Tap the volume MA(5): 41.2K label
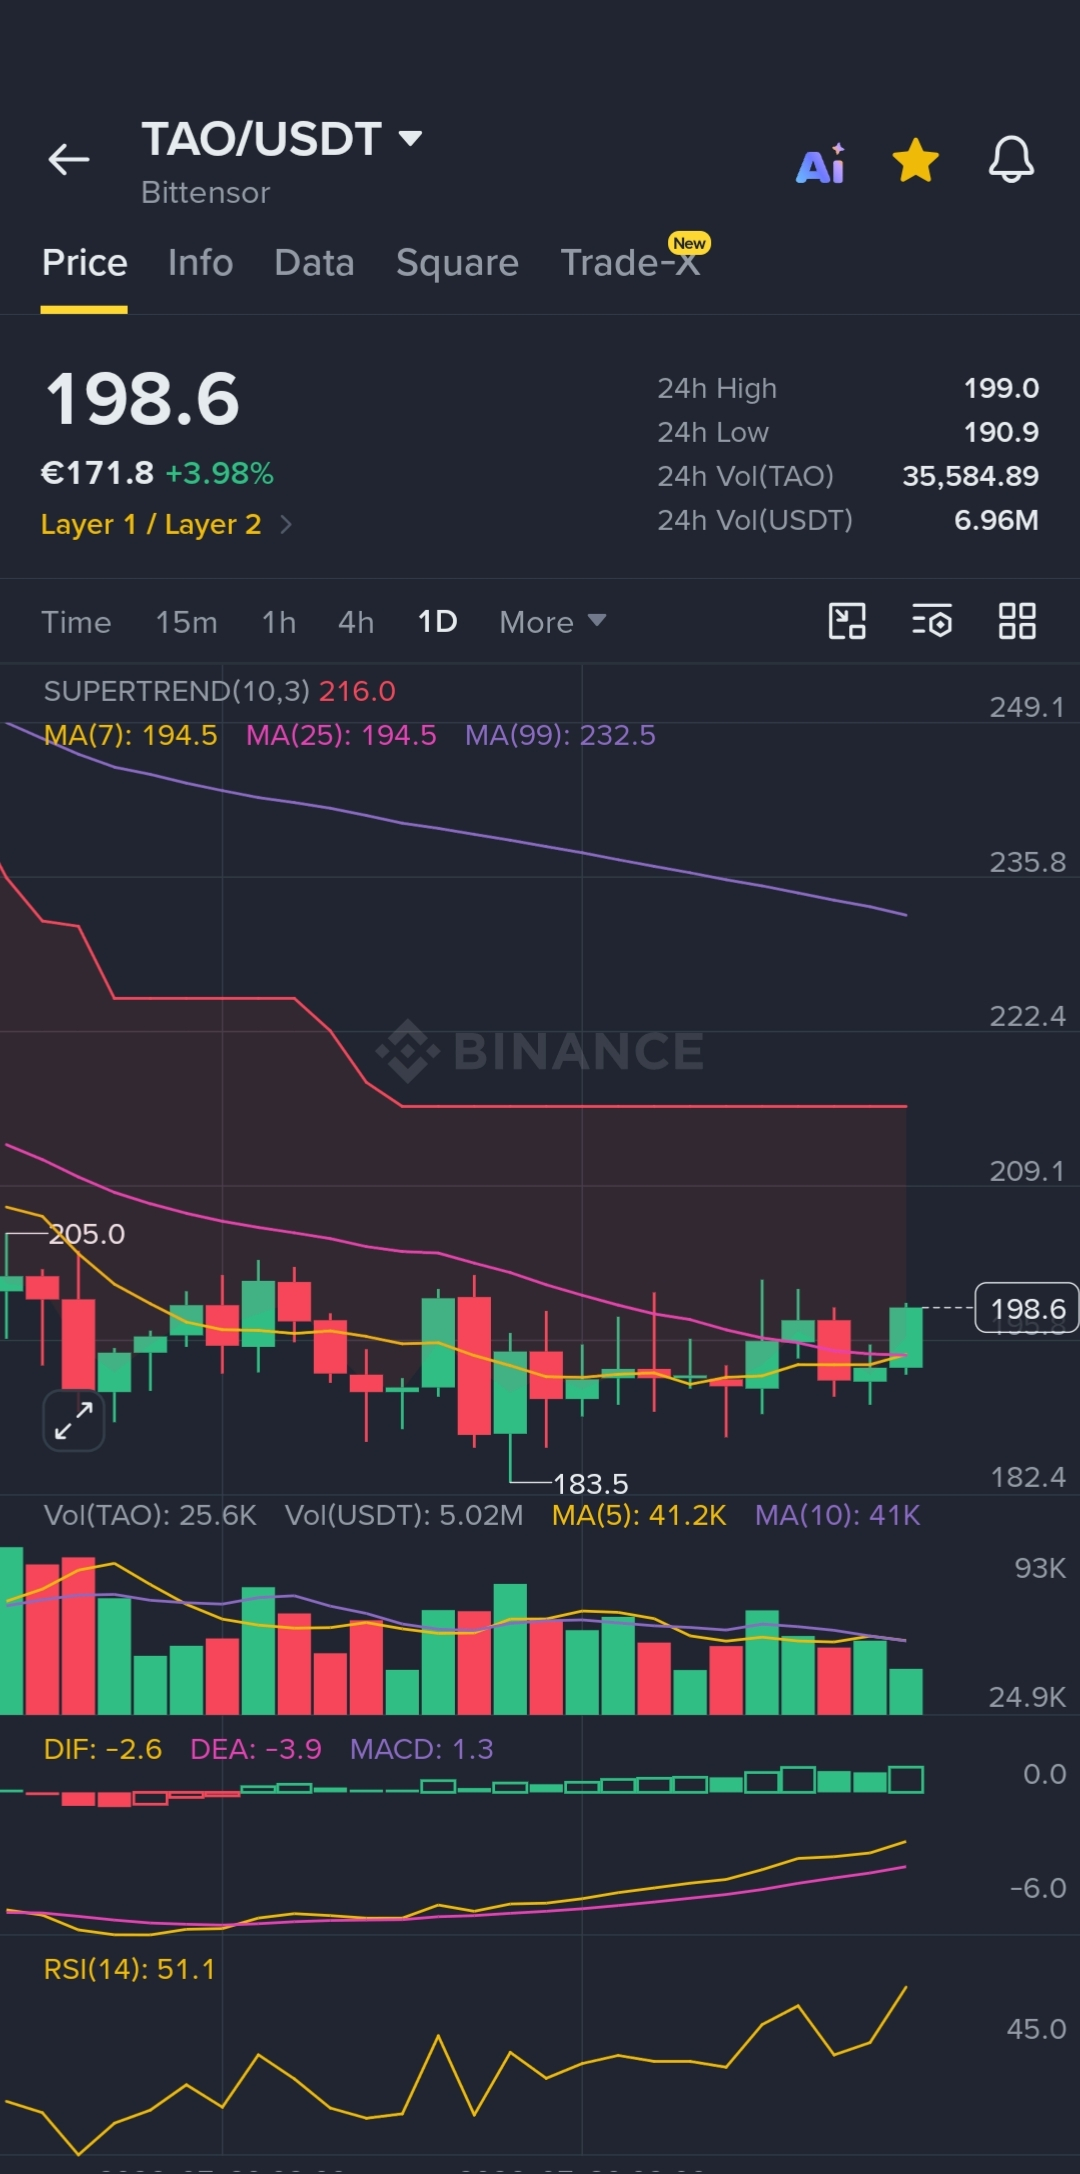The height and width of the screenshot is (2174, 1080). tap(639, 1515)
